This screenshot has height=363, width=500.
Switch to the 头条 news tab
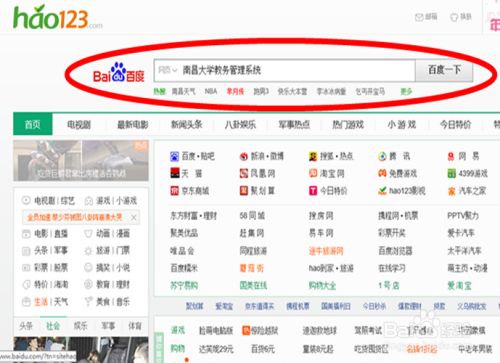click(x=26, y=326)
